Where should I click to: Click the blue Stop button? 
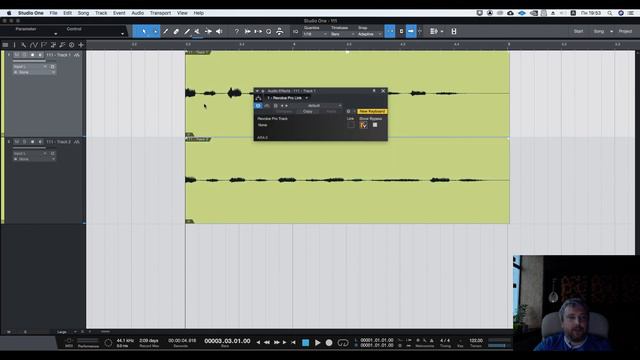(x=305, y=343)
